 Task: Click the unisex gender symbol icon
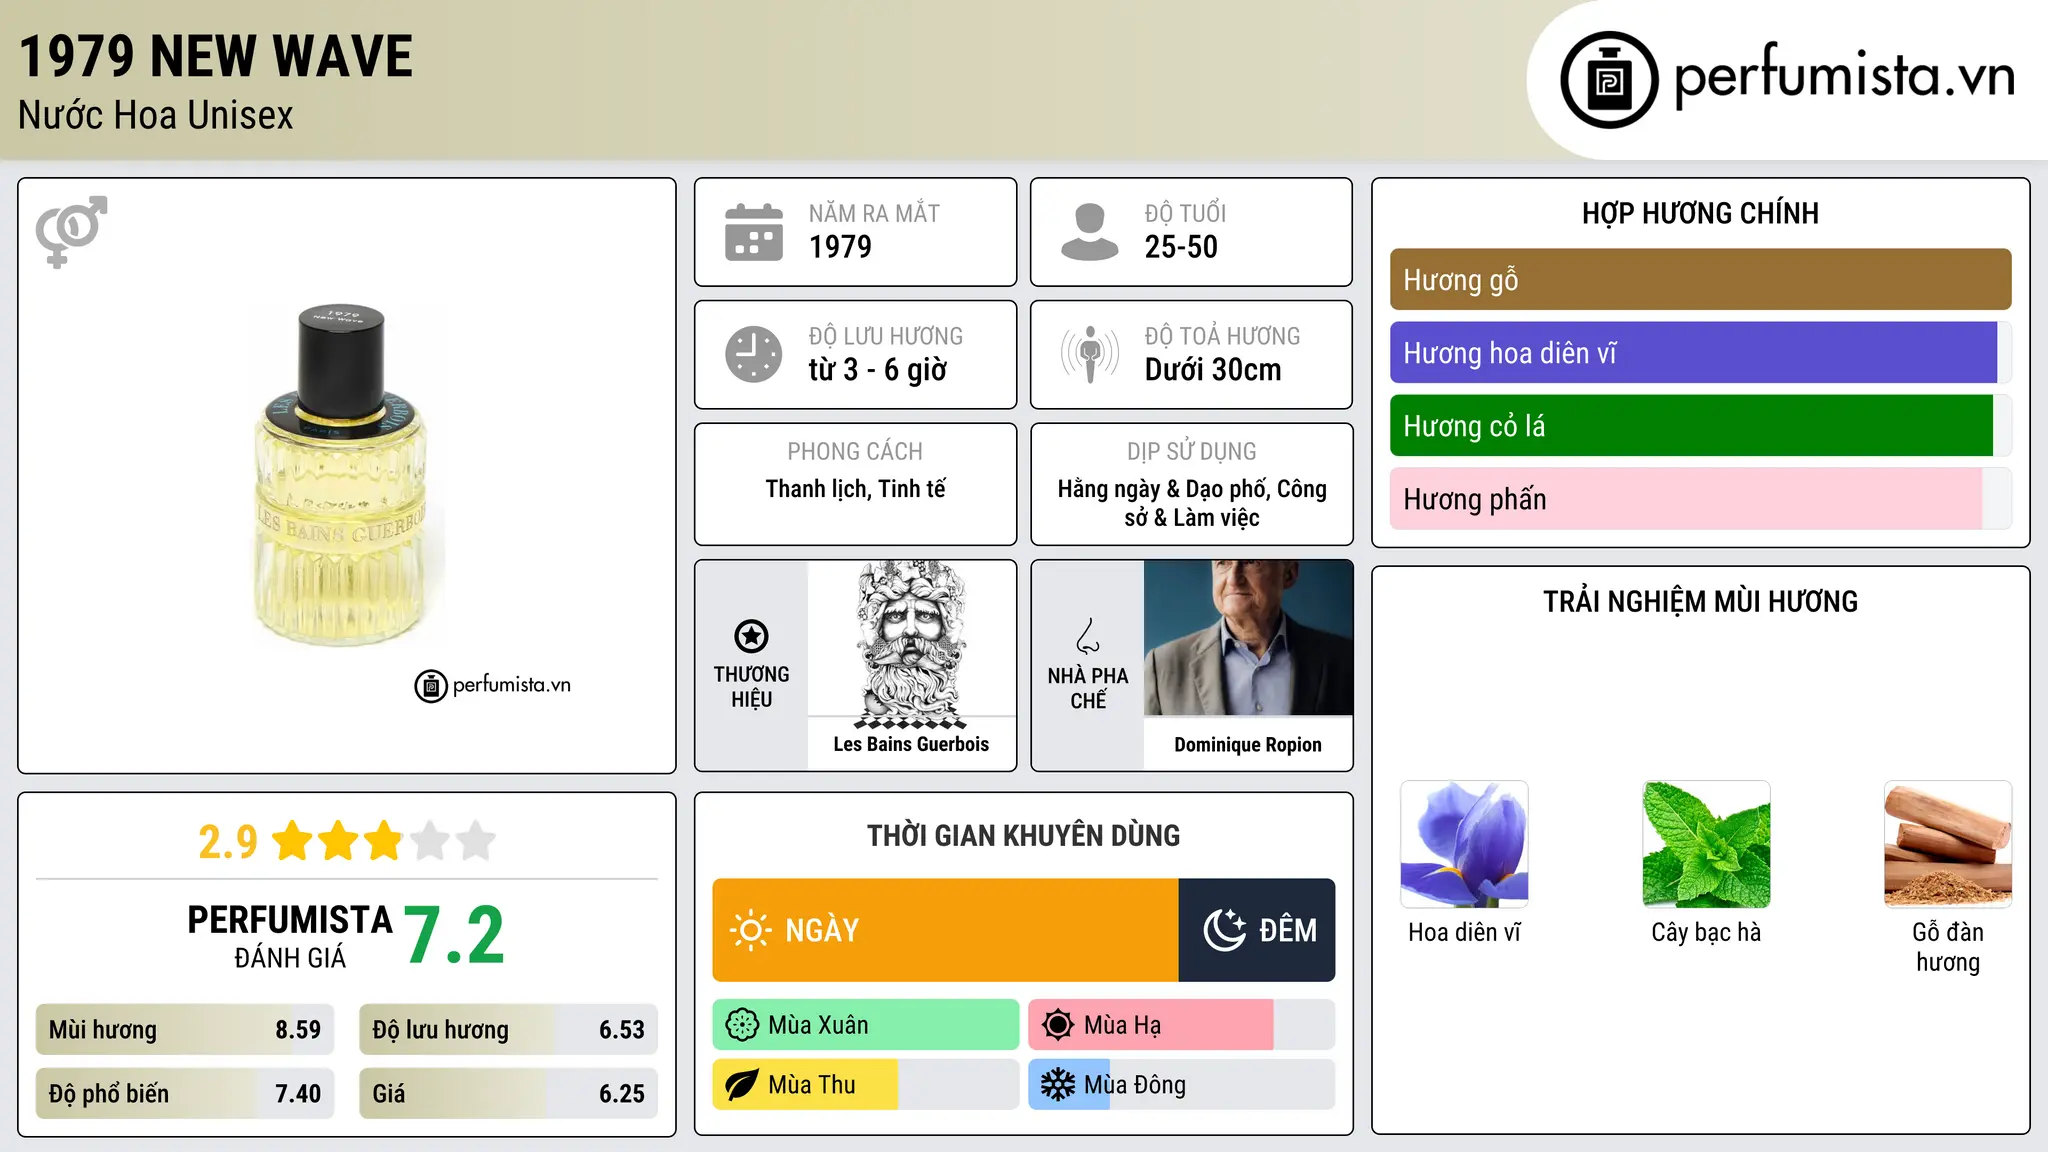pos(71,231)
